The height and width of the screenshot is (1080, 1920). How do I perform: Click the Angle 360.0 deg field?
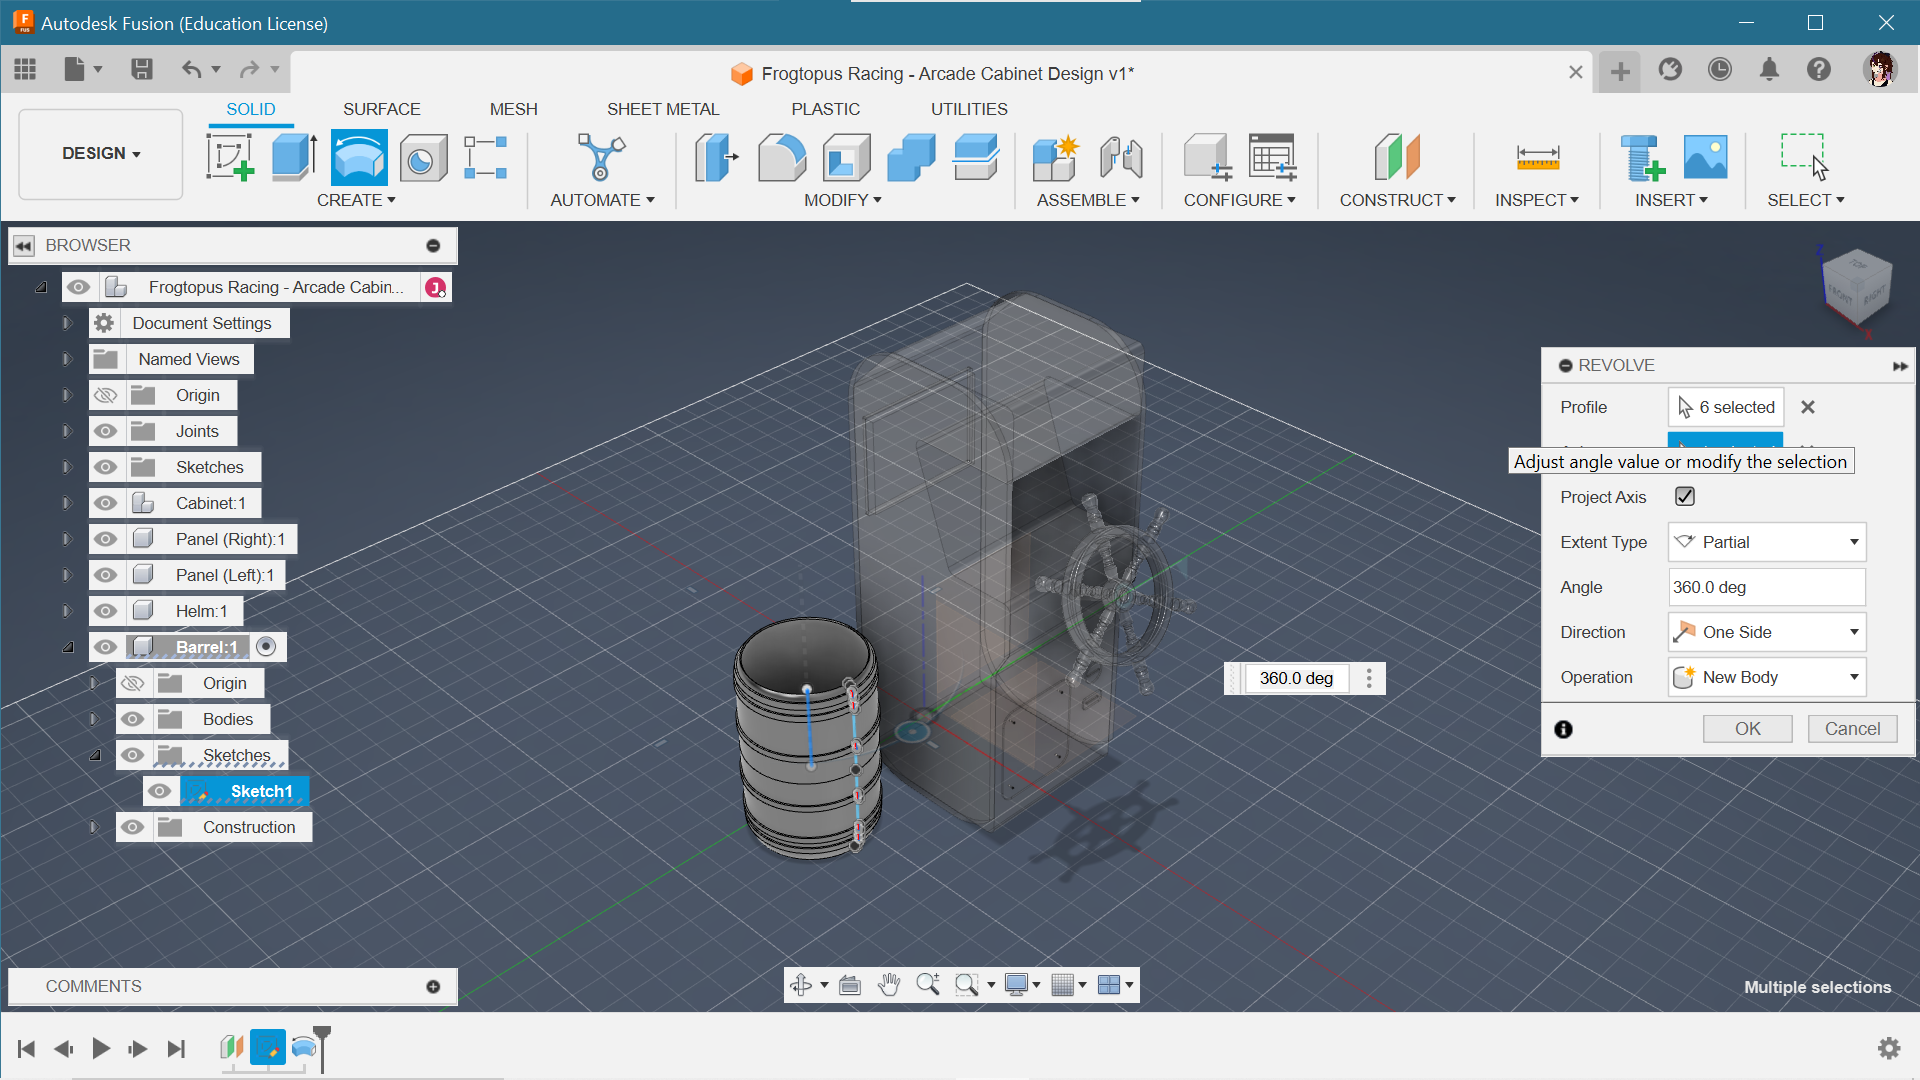click(x=1767, y=587)
